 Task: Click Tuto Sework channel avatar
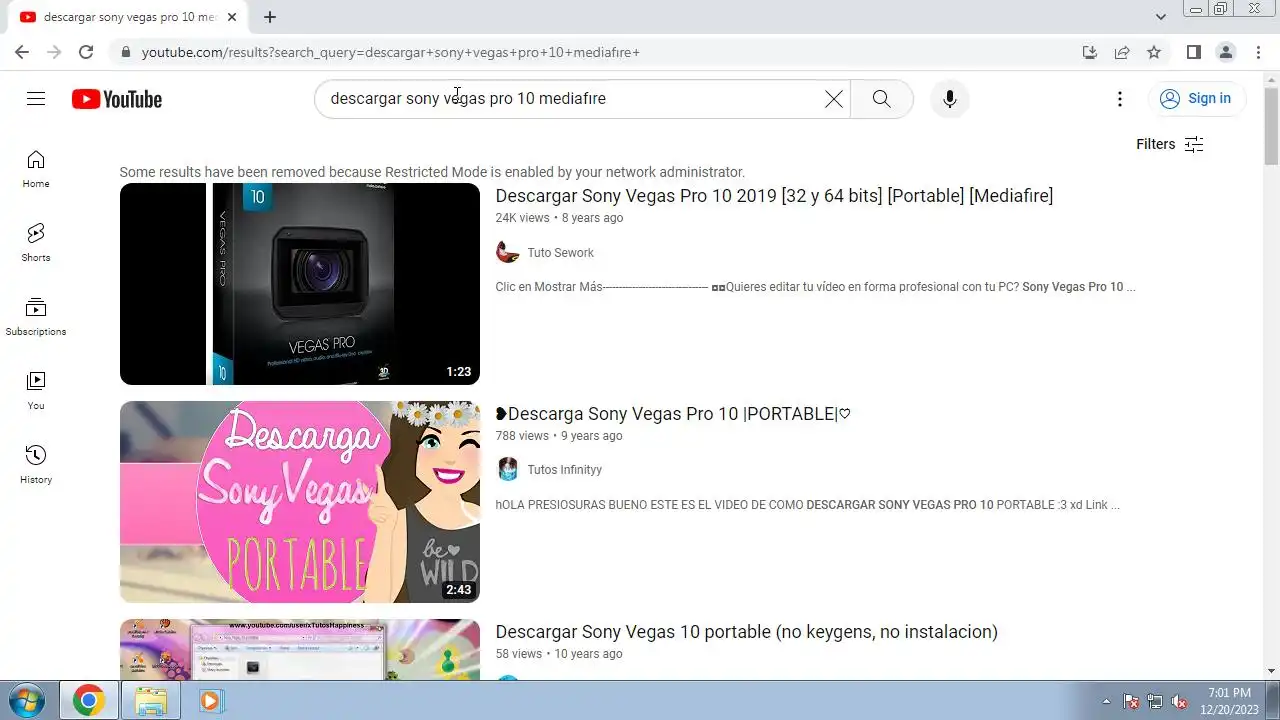click(x=508, y=252)
